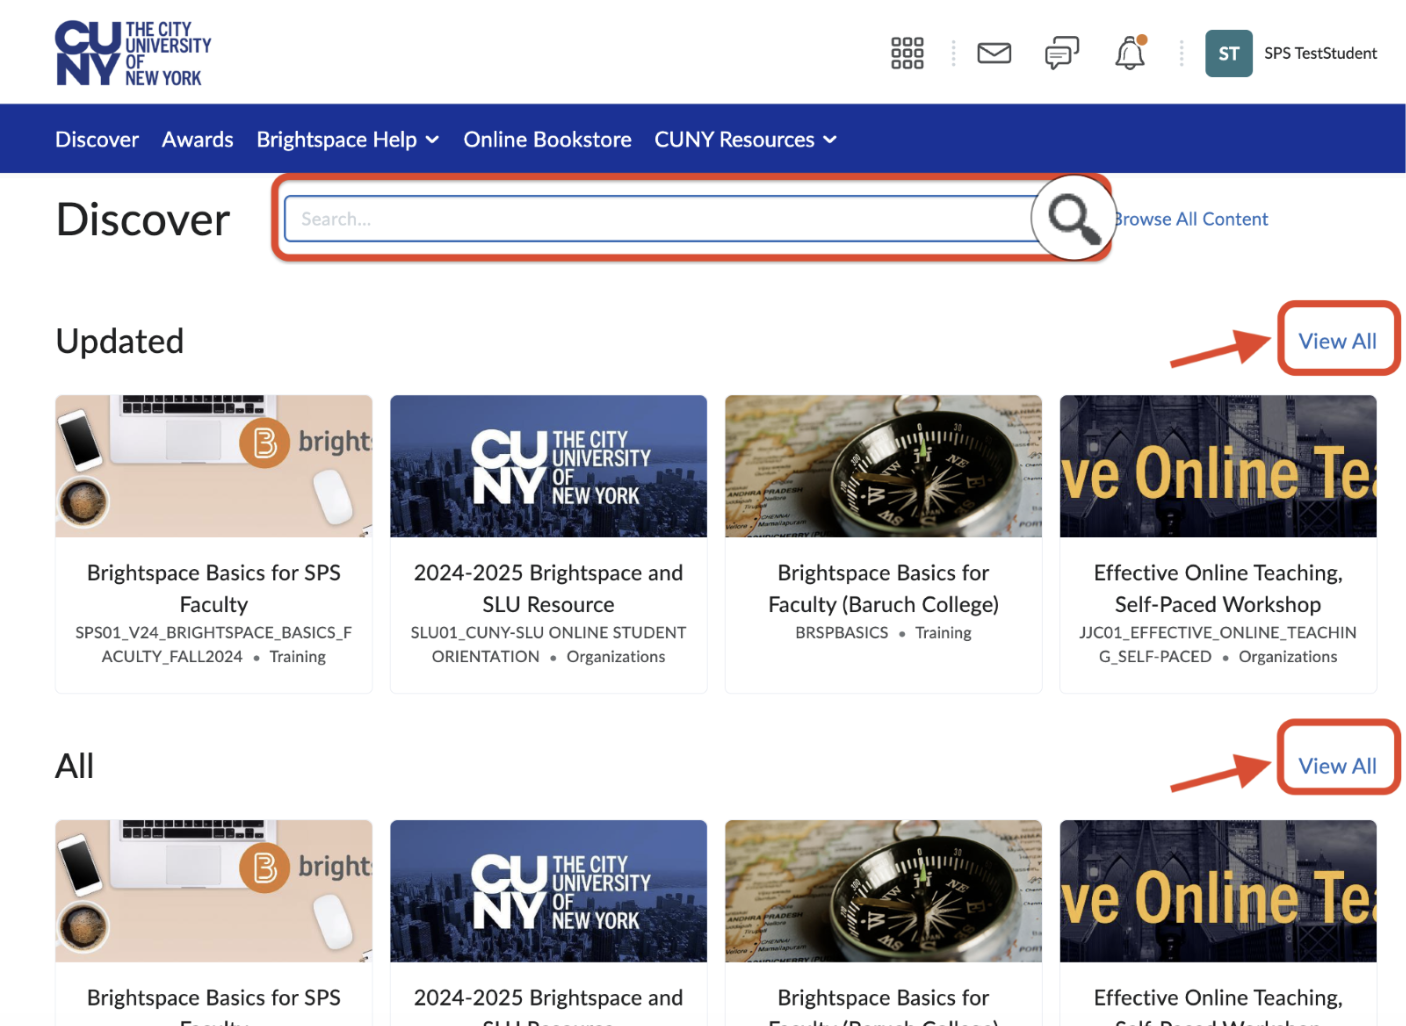Open the email messages icon
This screenshot has height=1026, width=1406.
point(993,53)
